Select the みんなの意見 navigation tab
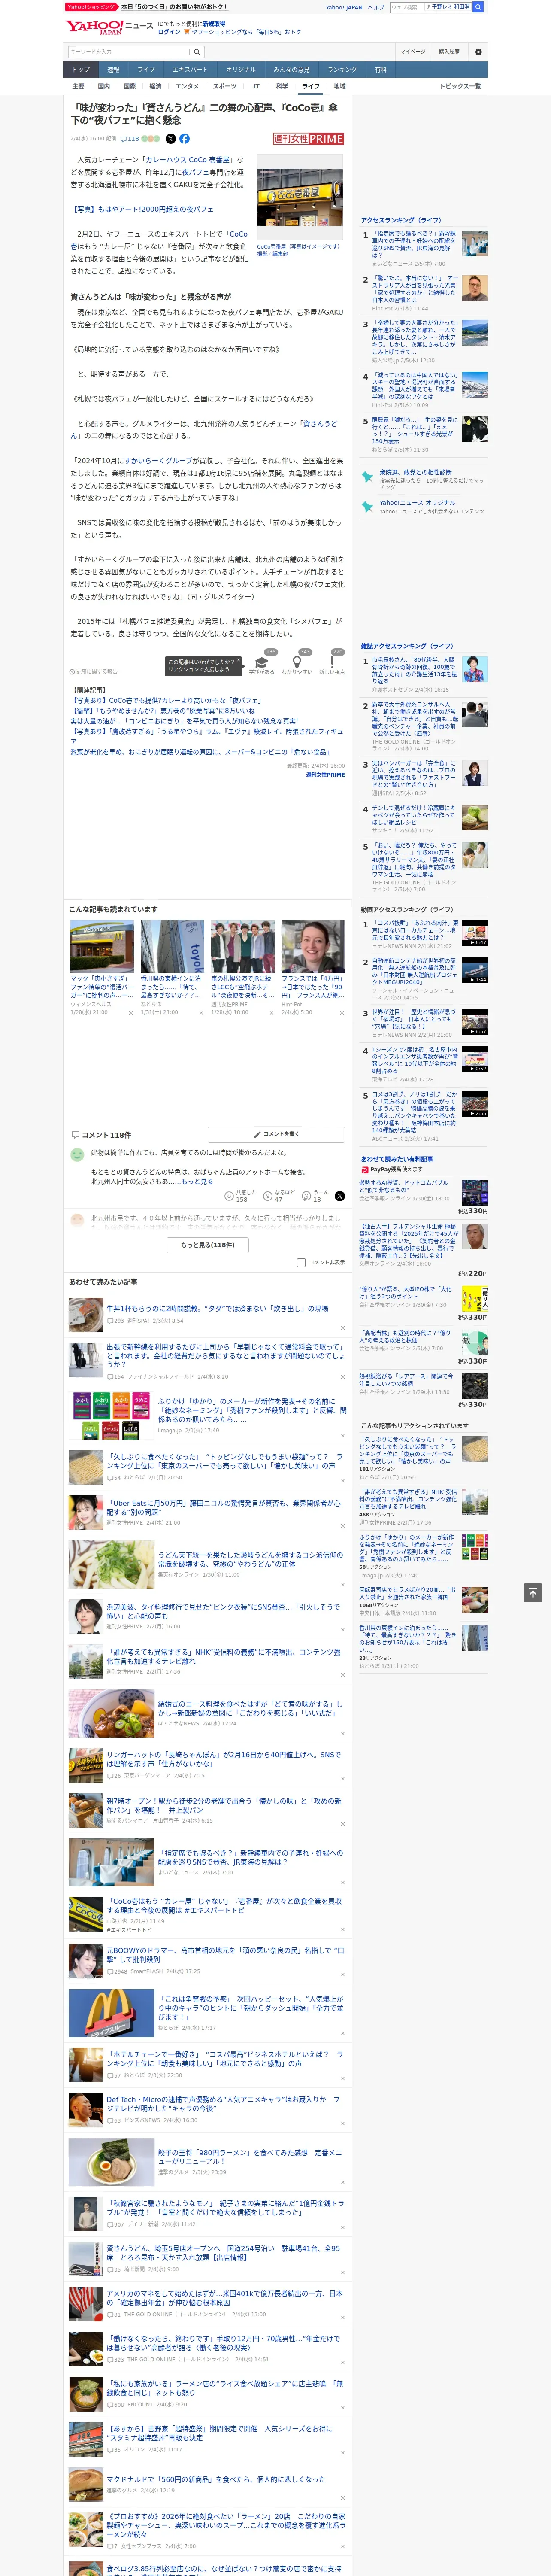 [291, 70]
